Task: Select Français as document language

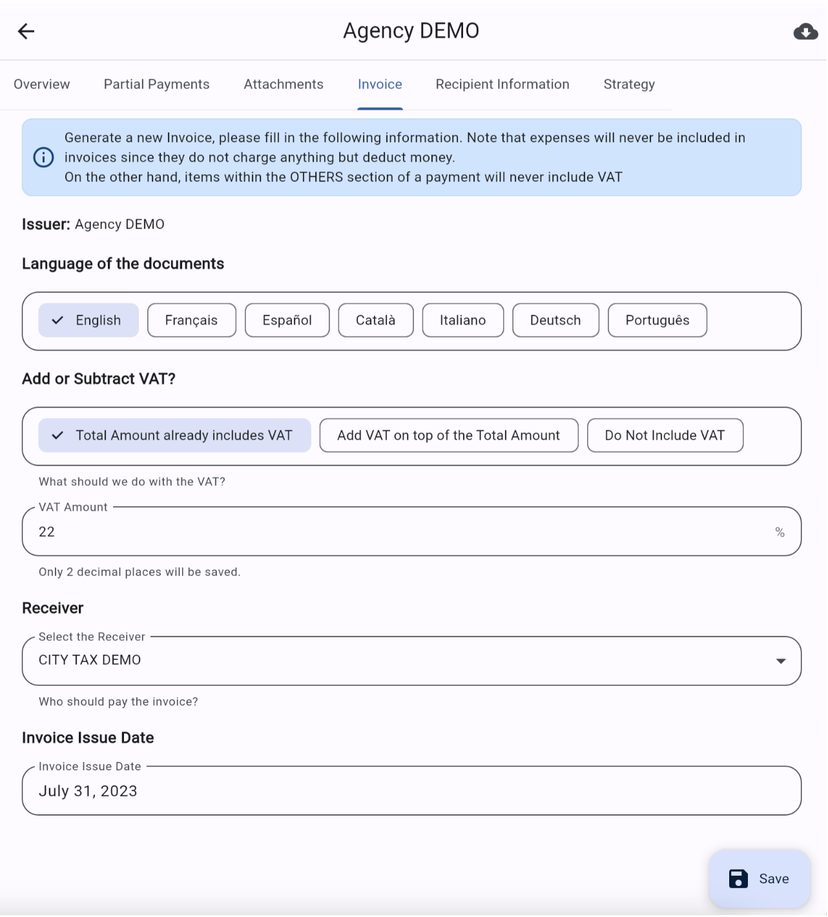Action: (x=191, y=320)
